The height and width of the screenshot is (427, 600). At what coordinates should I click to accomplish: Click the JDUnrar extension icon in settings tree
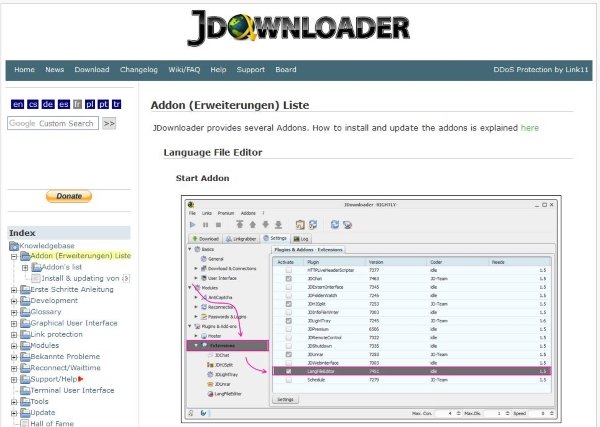210,384
